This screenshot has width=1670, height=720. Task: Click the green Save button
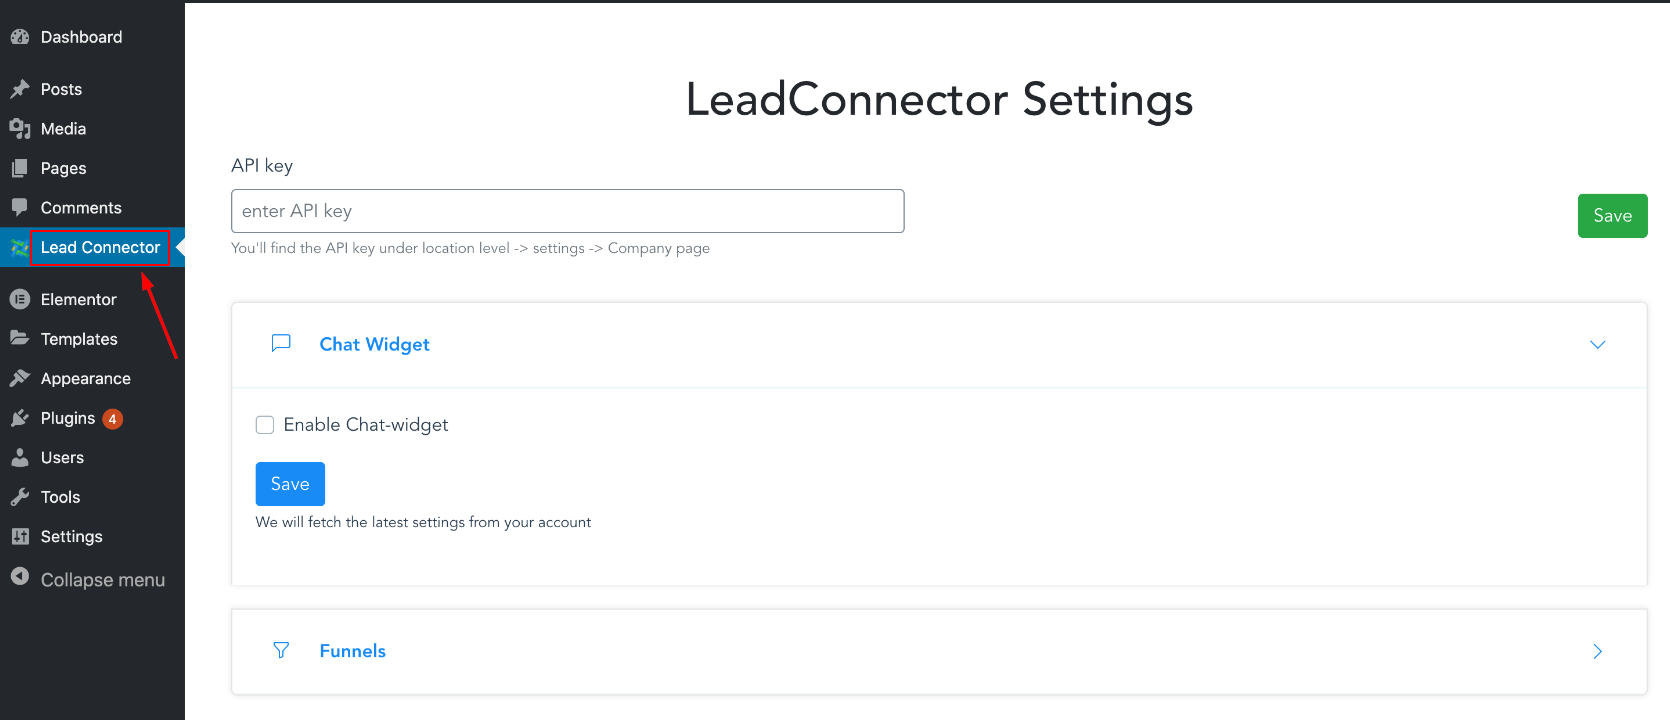(x=1612, y=216)
